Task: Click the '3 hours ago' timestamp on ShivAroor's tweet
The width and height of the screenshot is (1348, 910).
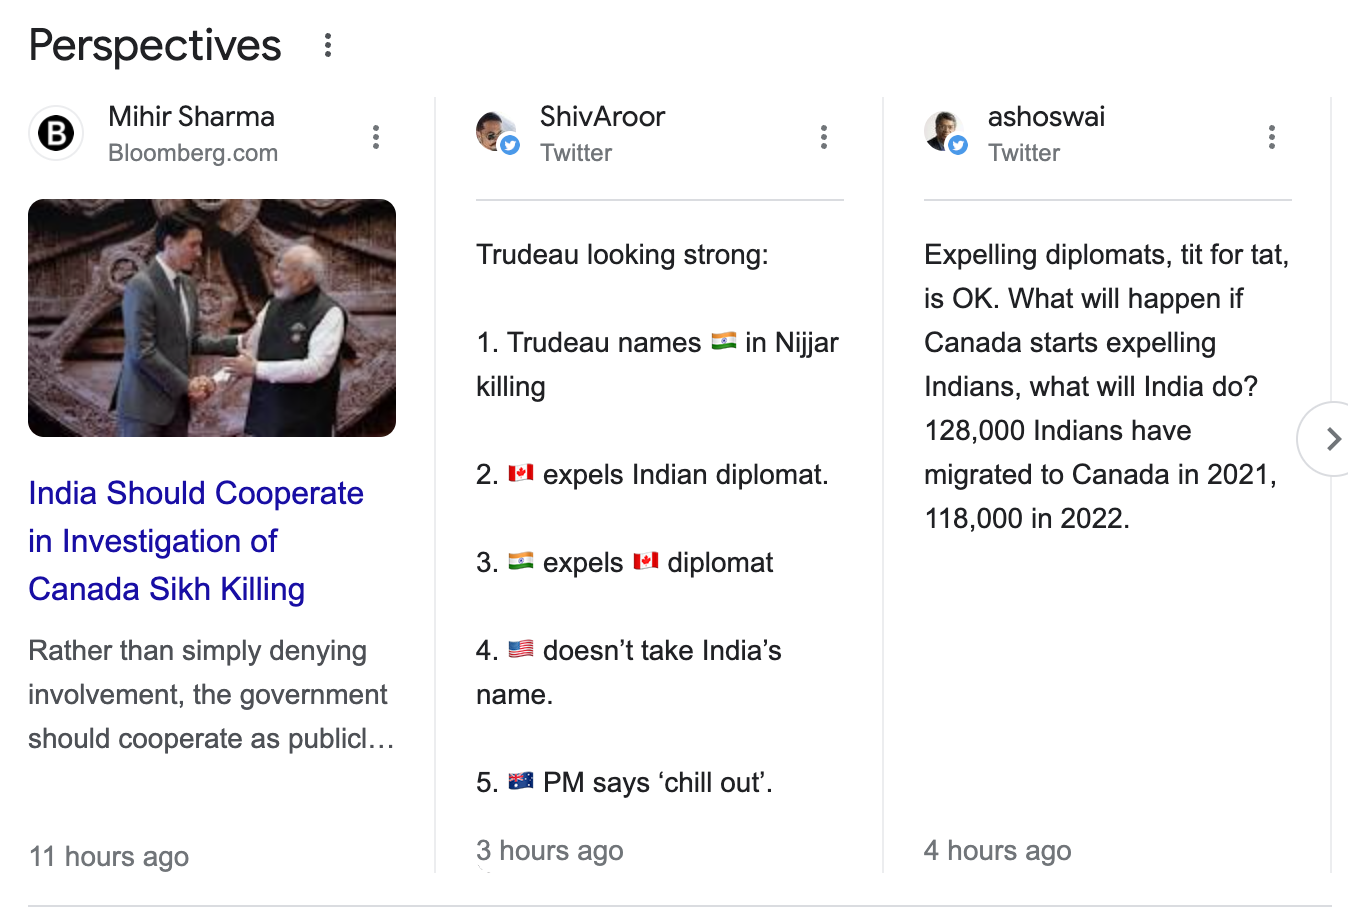Action: [549, 850]
